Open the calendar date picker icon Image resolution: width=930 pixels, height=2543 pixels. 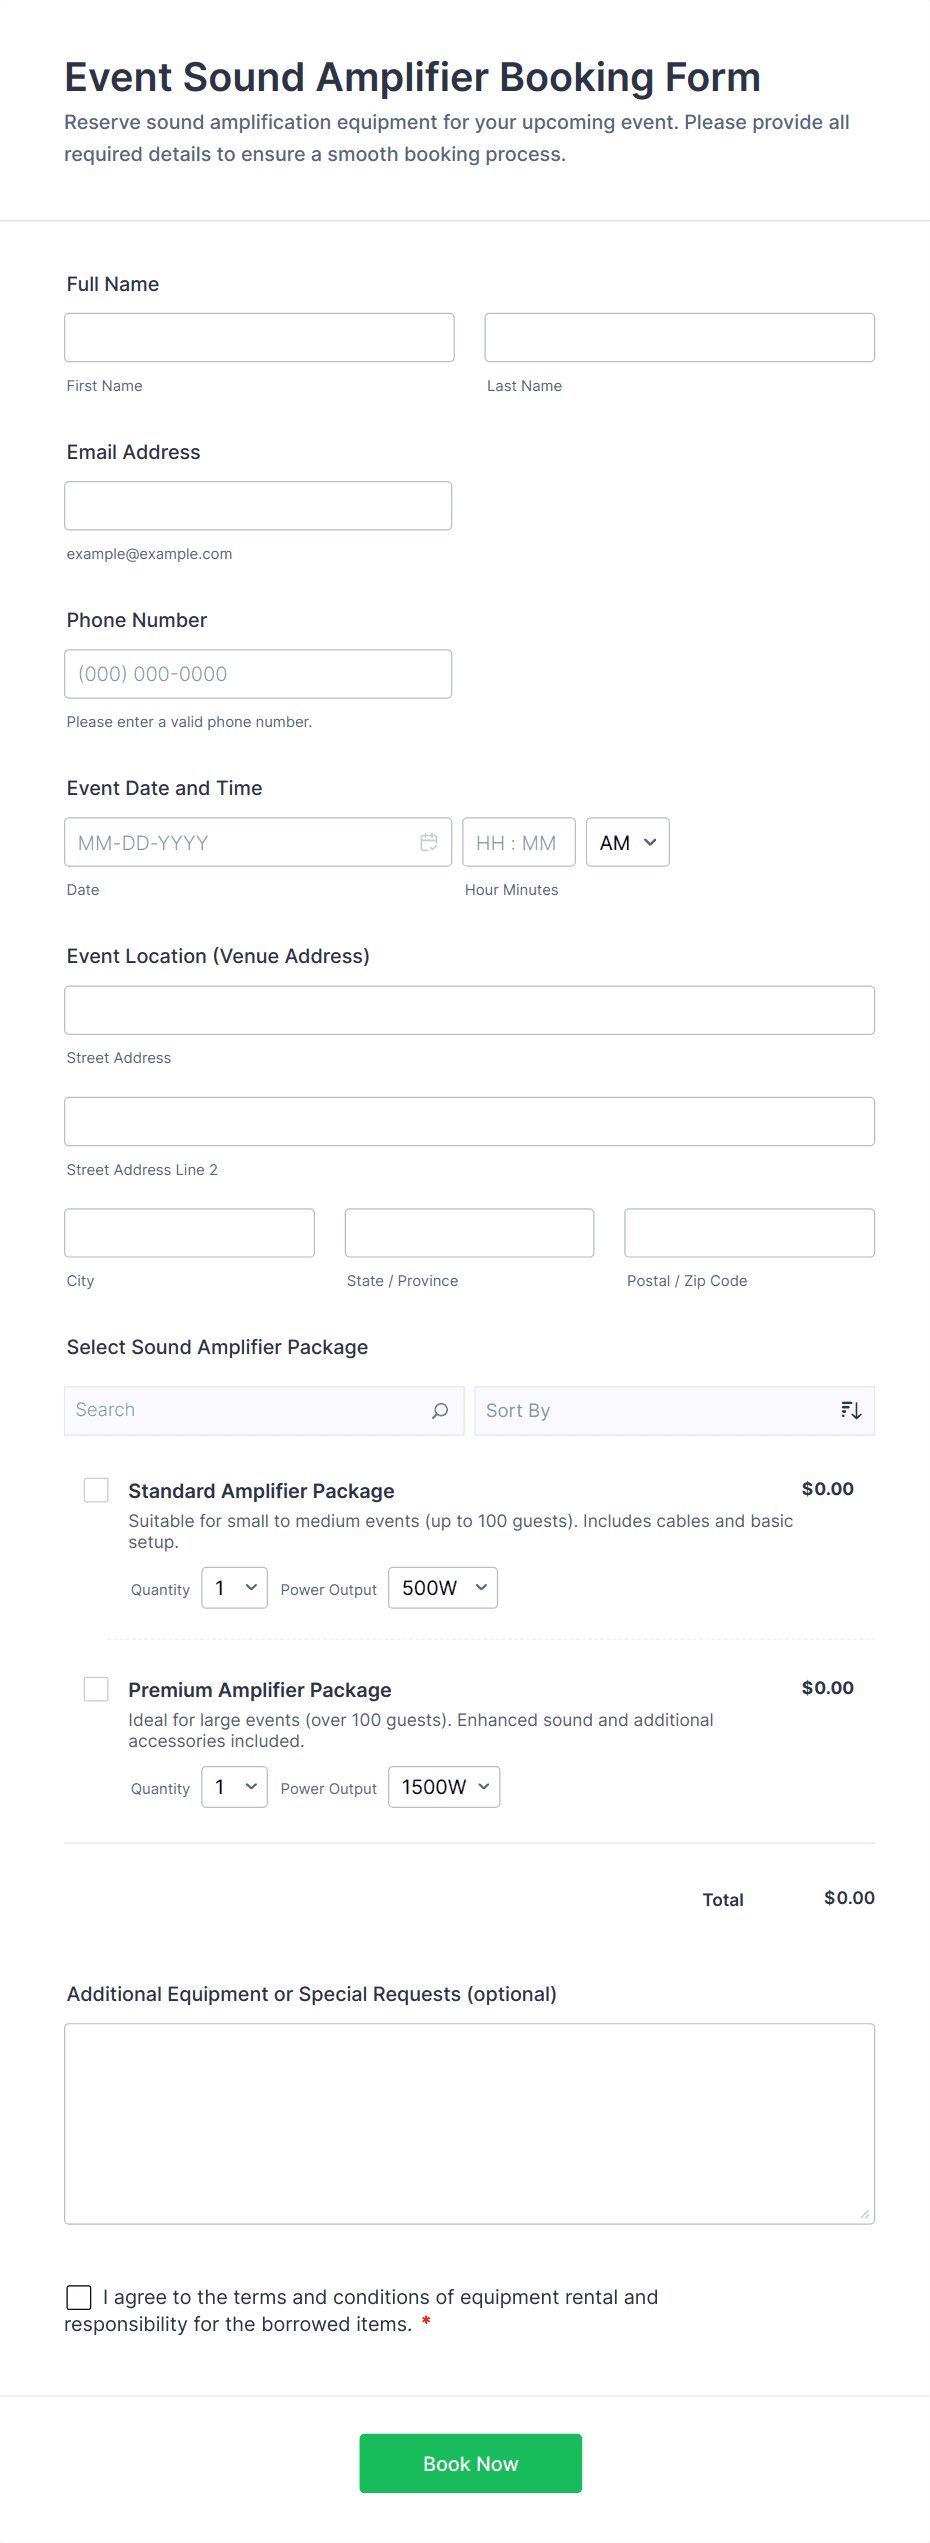[x=429, y=842]
